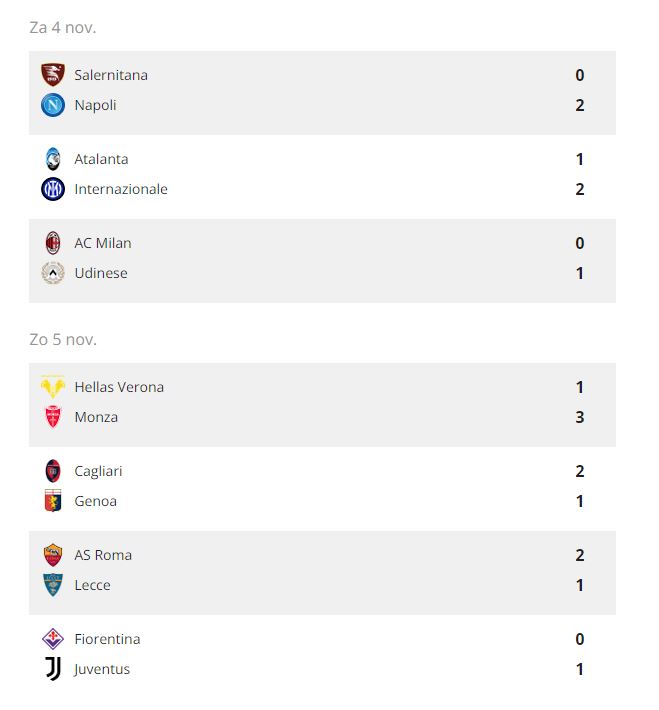Open the Hellas Verona team name

click(119, 387)
